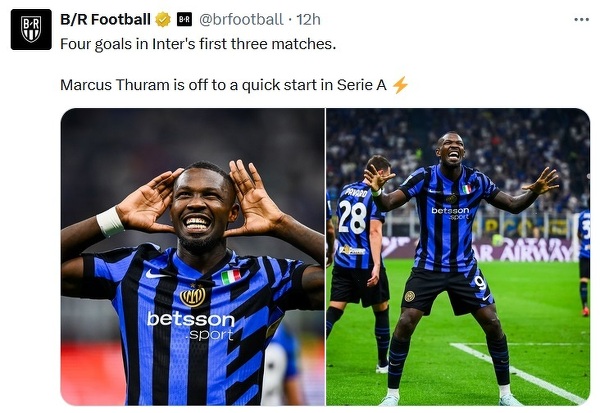Click the white wristband in left photo
Screen dimensions: 600x413
(110, 221)
